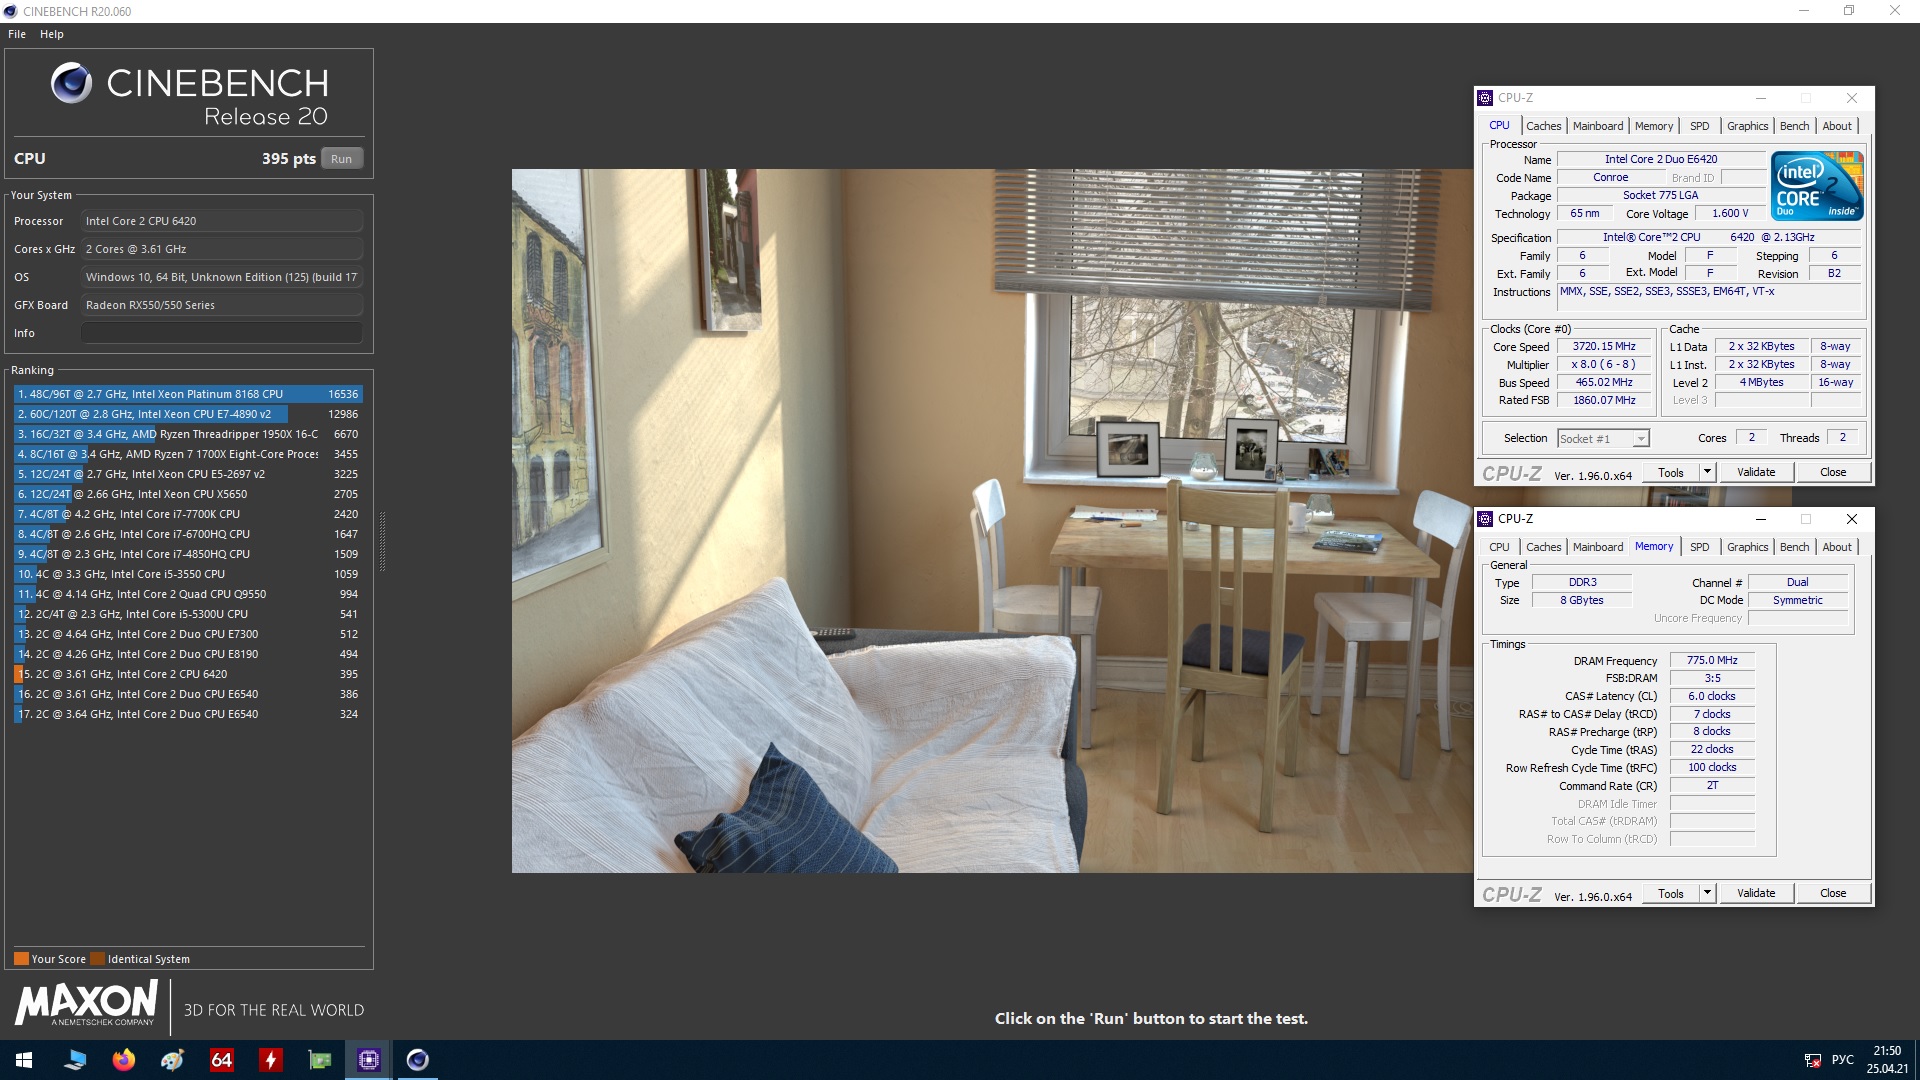
Task: Open Cinebench taskbar icon
Action: 417,1060
